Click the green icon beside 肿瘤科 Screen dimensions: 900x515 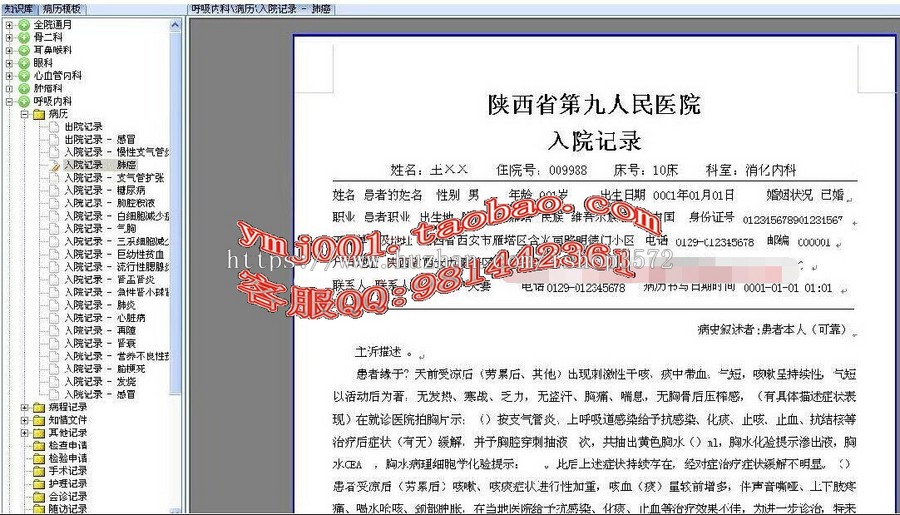24,88
